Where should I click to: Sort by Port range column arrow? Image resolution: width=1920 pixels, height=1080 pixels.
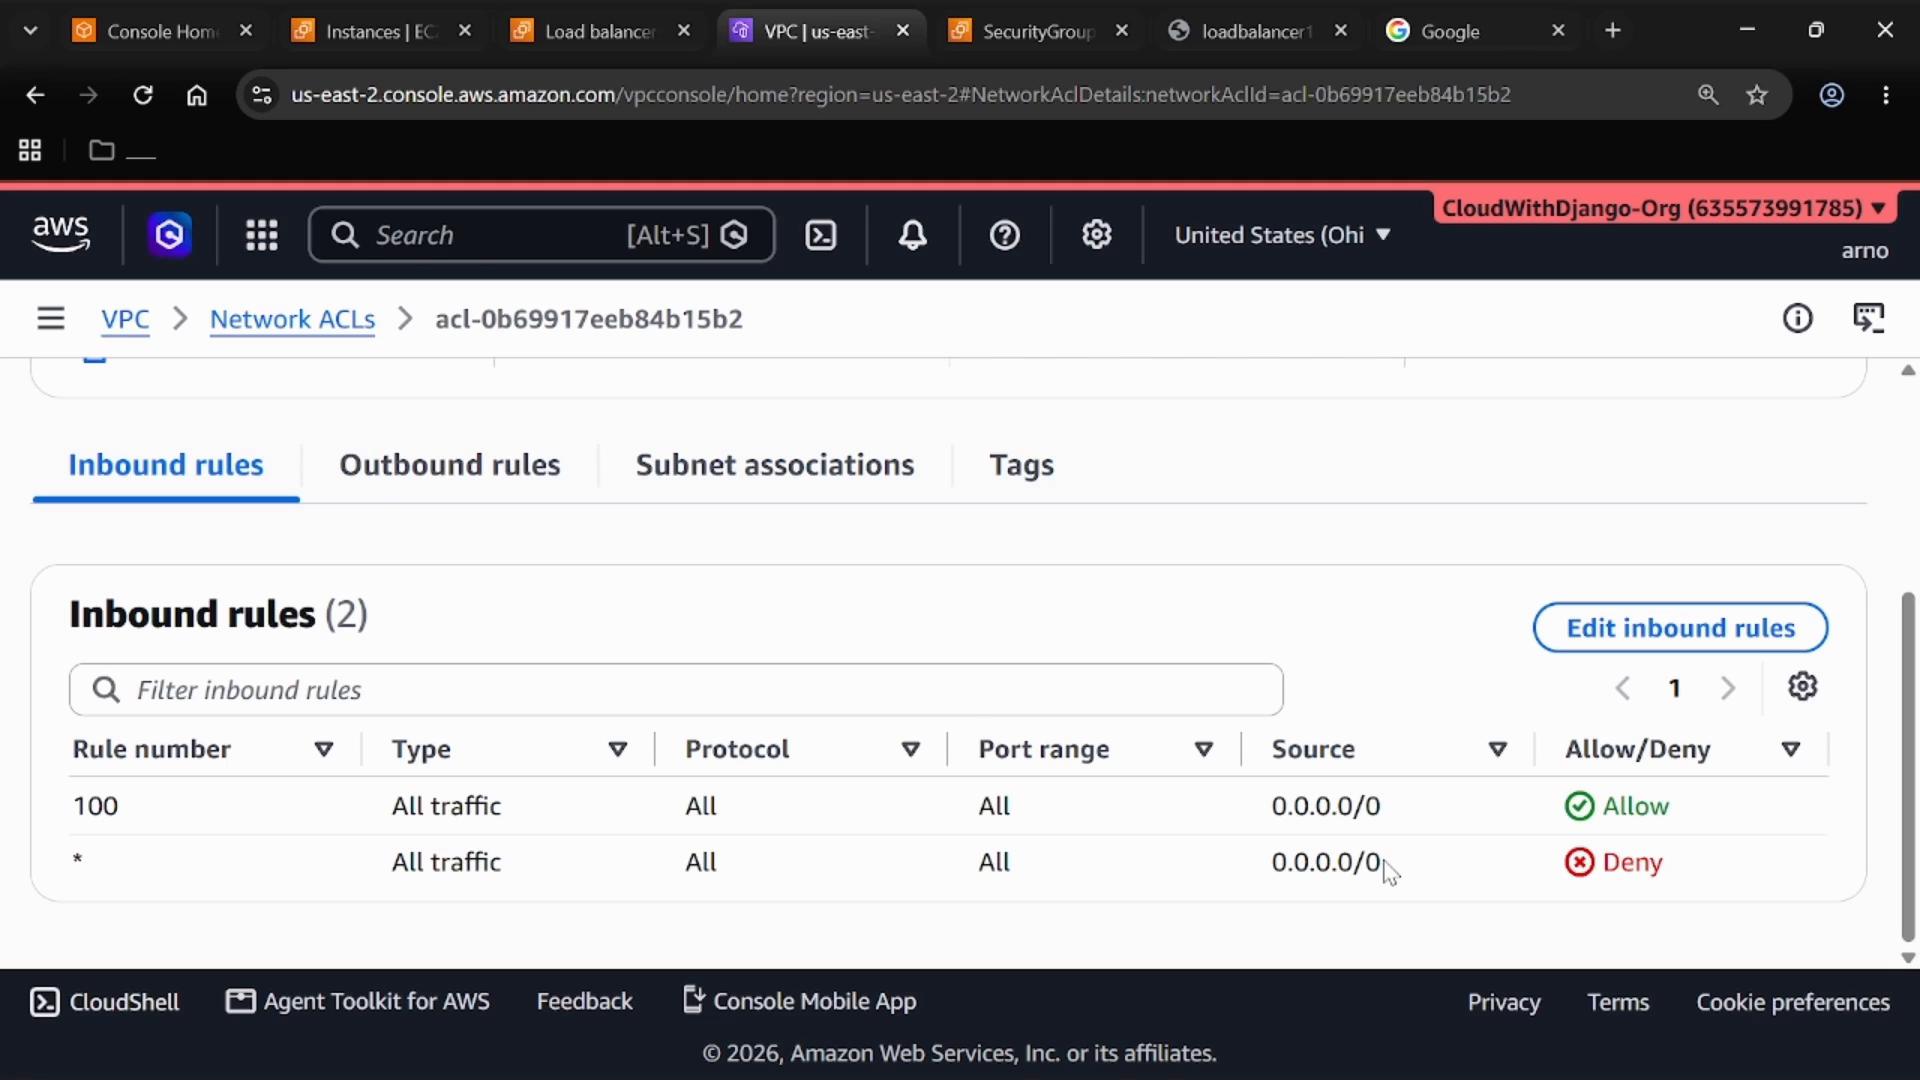tap(1204, 750)
